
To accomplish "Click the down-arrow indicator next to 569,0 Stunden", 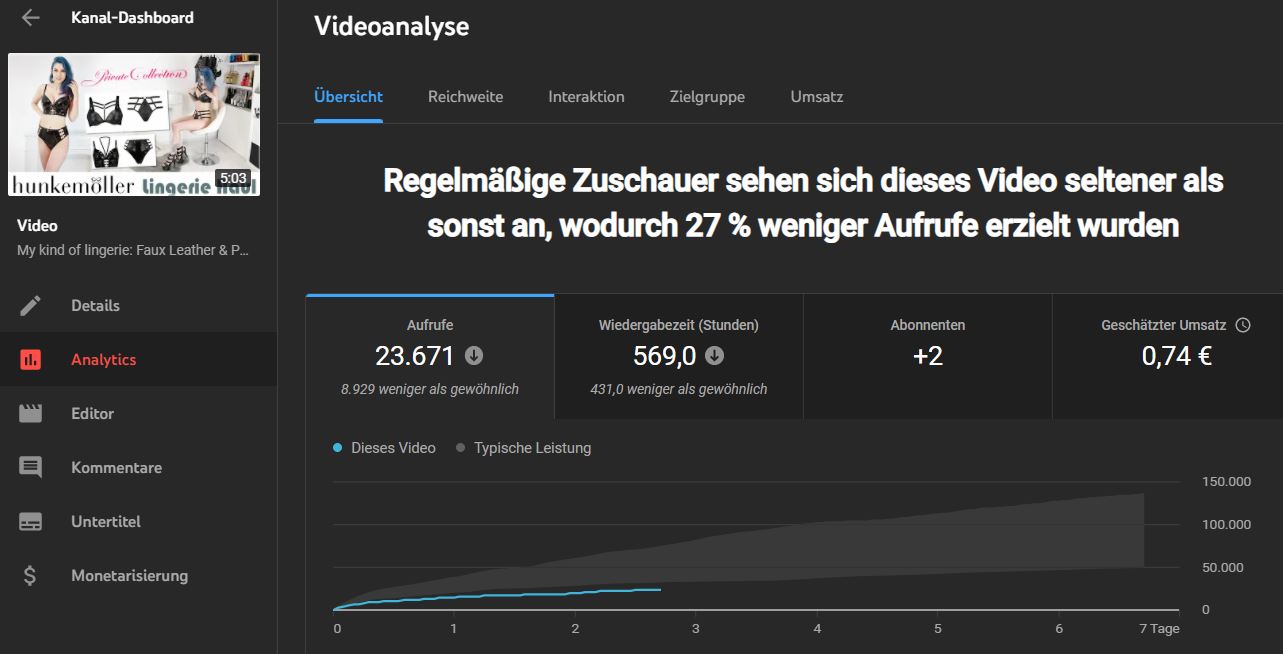I will pos(714,356).
